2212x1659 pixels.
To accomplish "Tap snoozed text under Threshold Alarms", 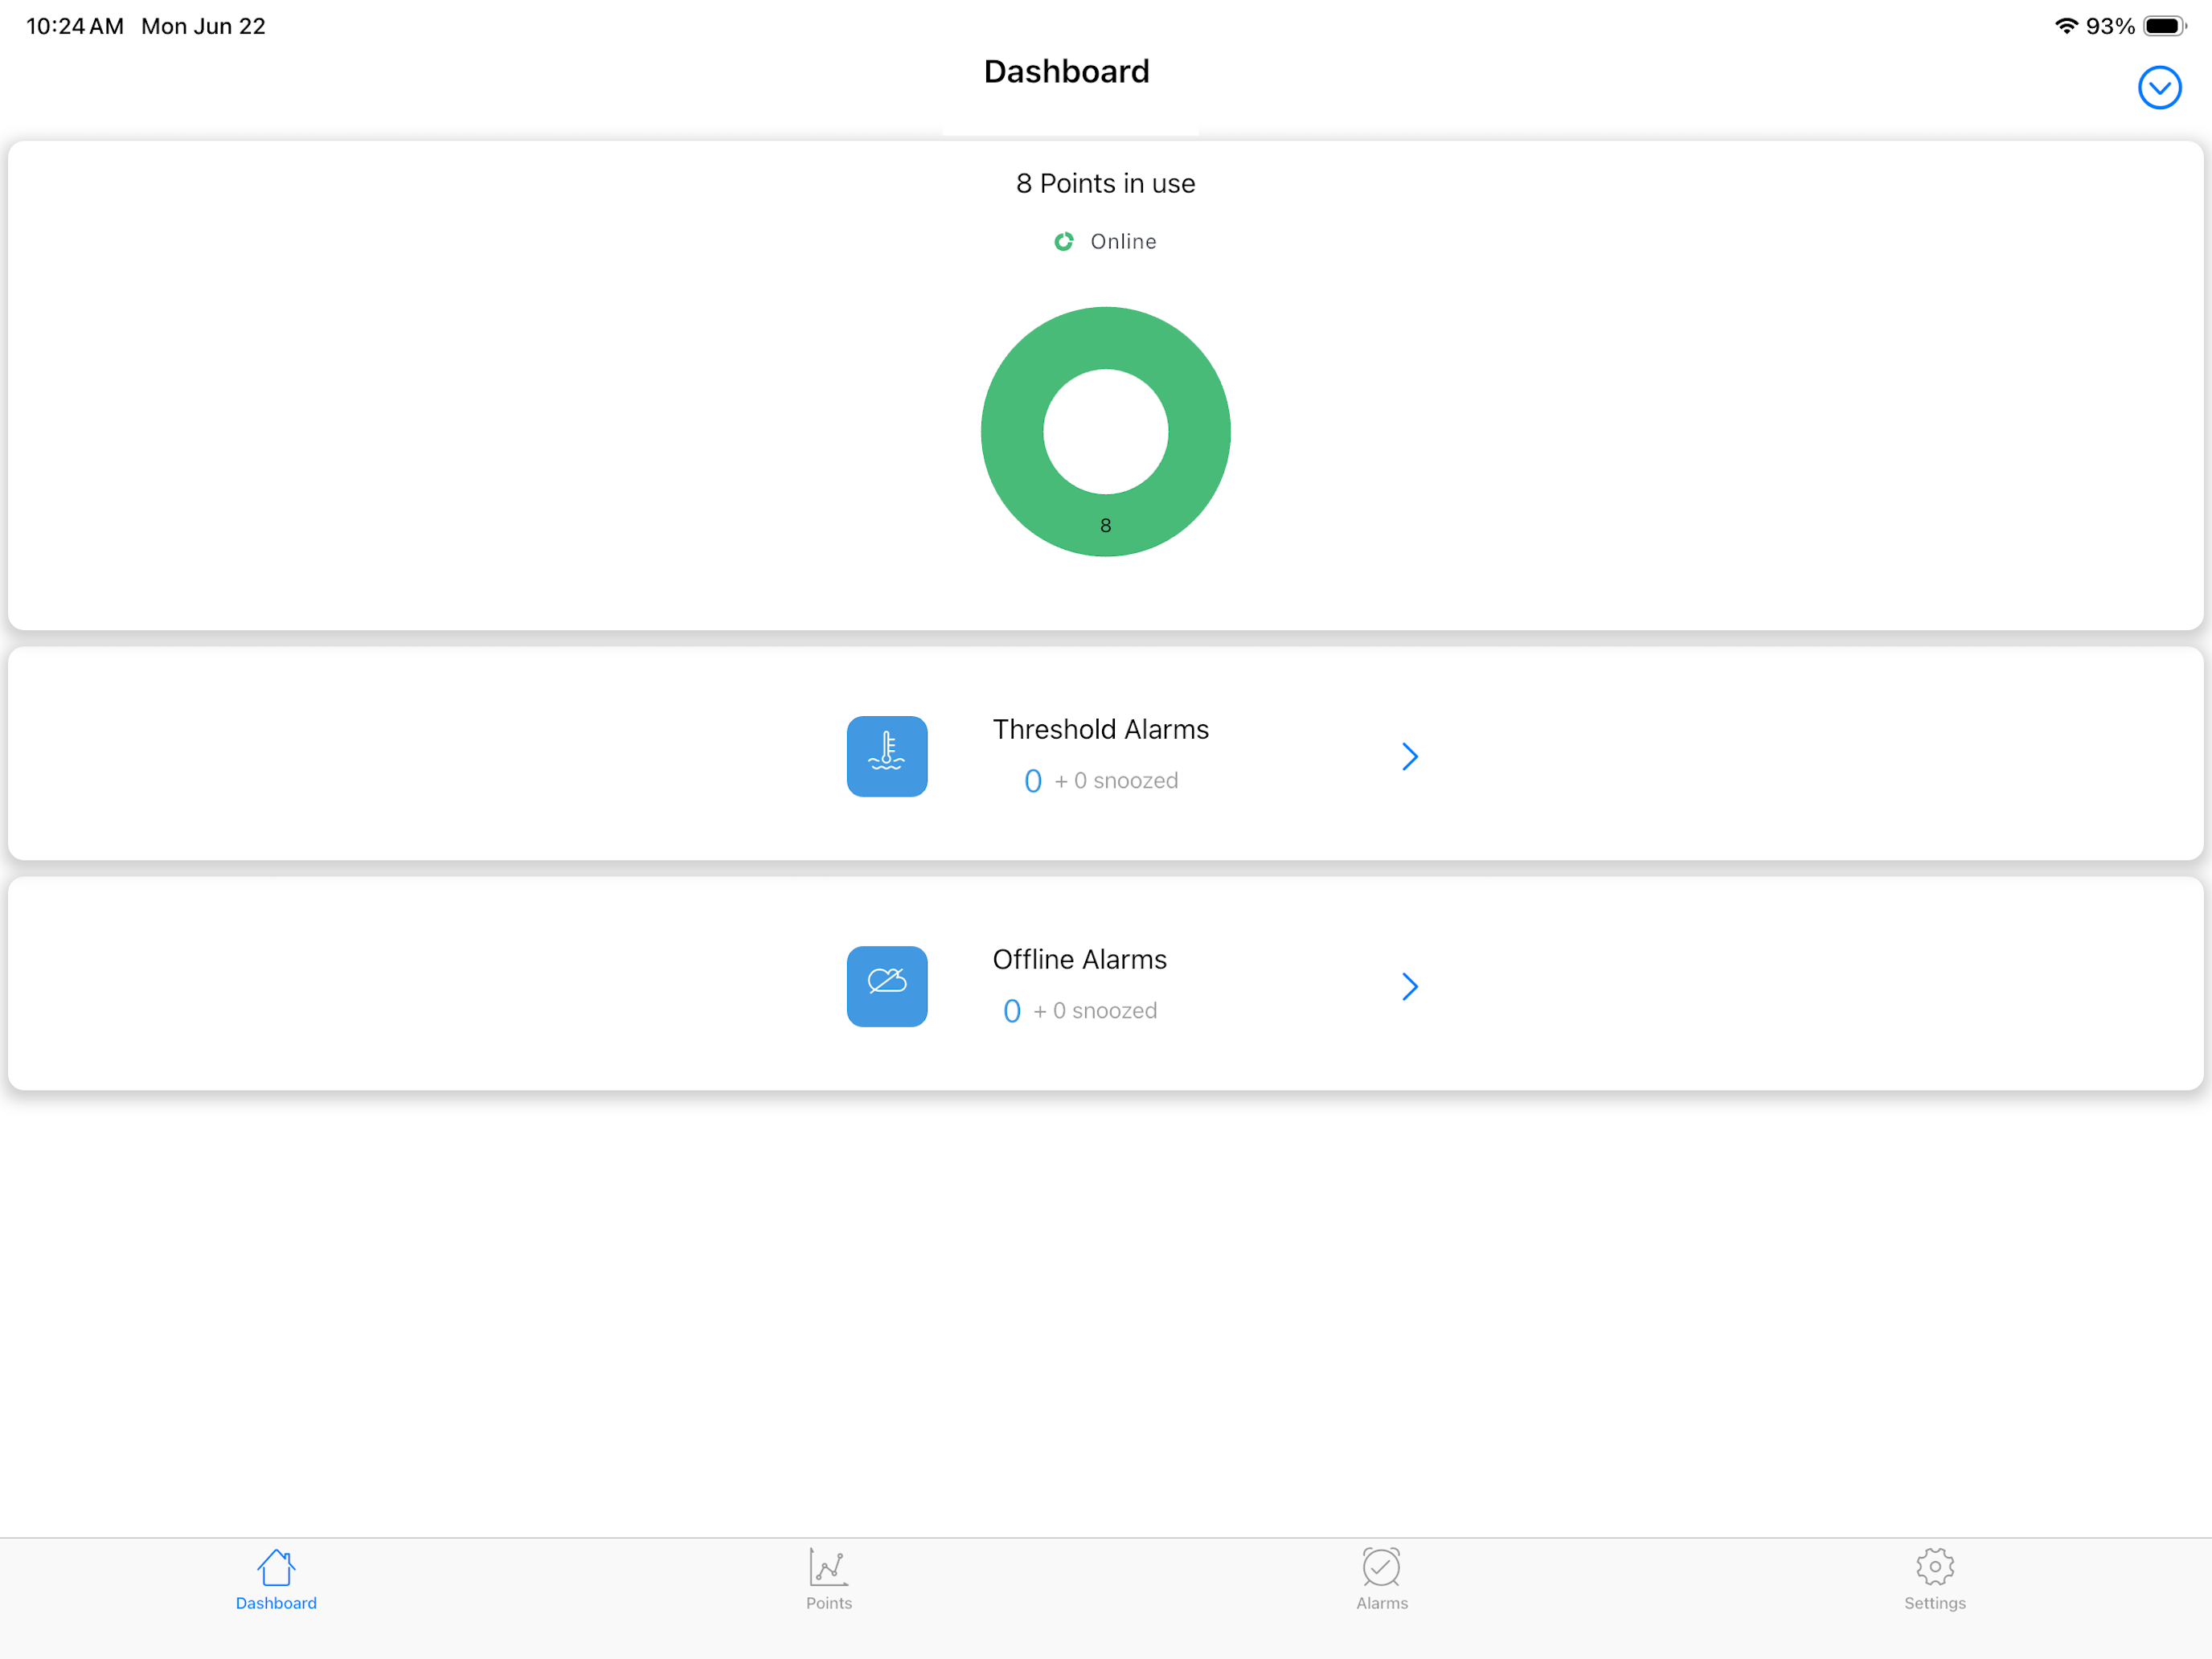I will coord(1116,781).
